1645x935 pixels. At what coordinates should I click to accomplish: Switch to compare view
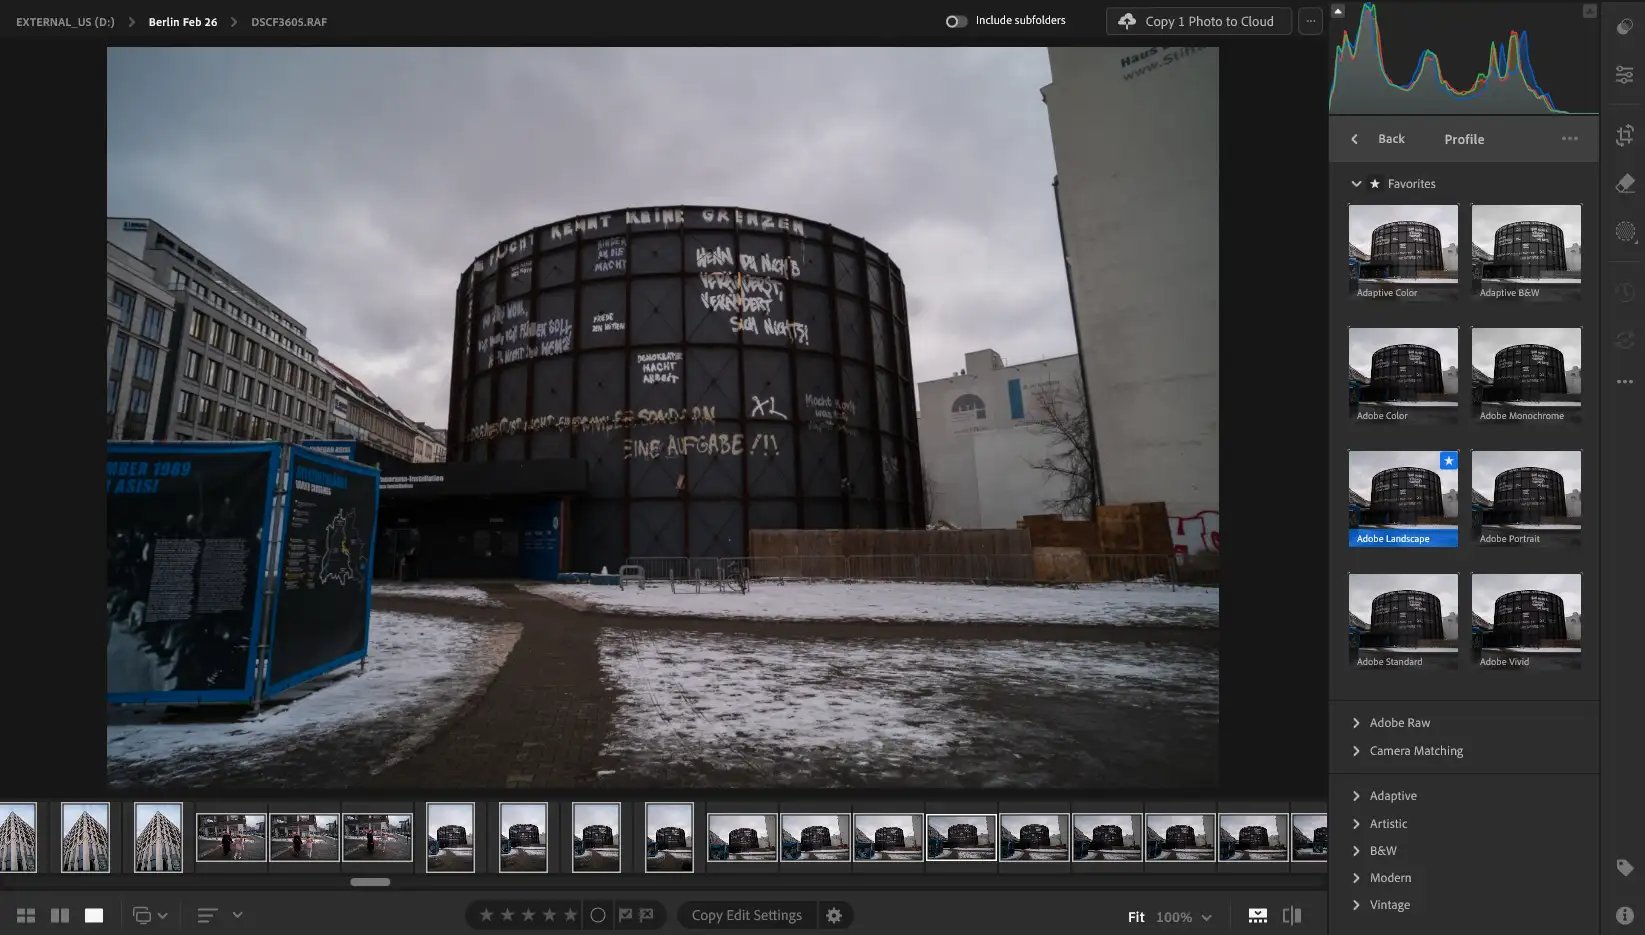click(60, 915)
